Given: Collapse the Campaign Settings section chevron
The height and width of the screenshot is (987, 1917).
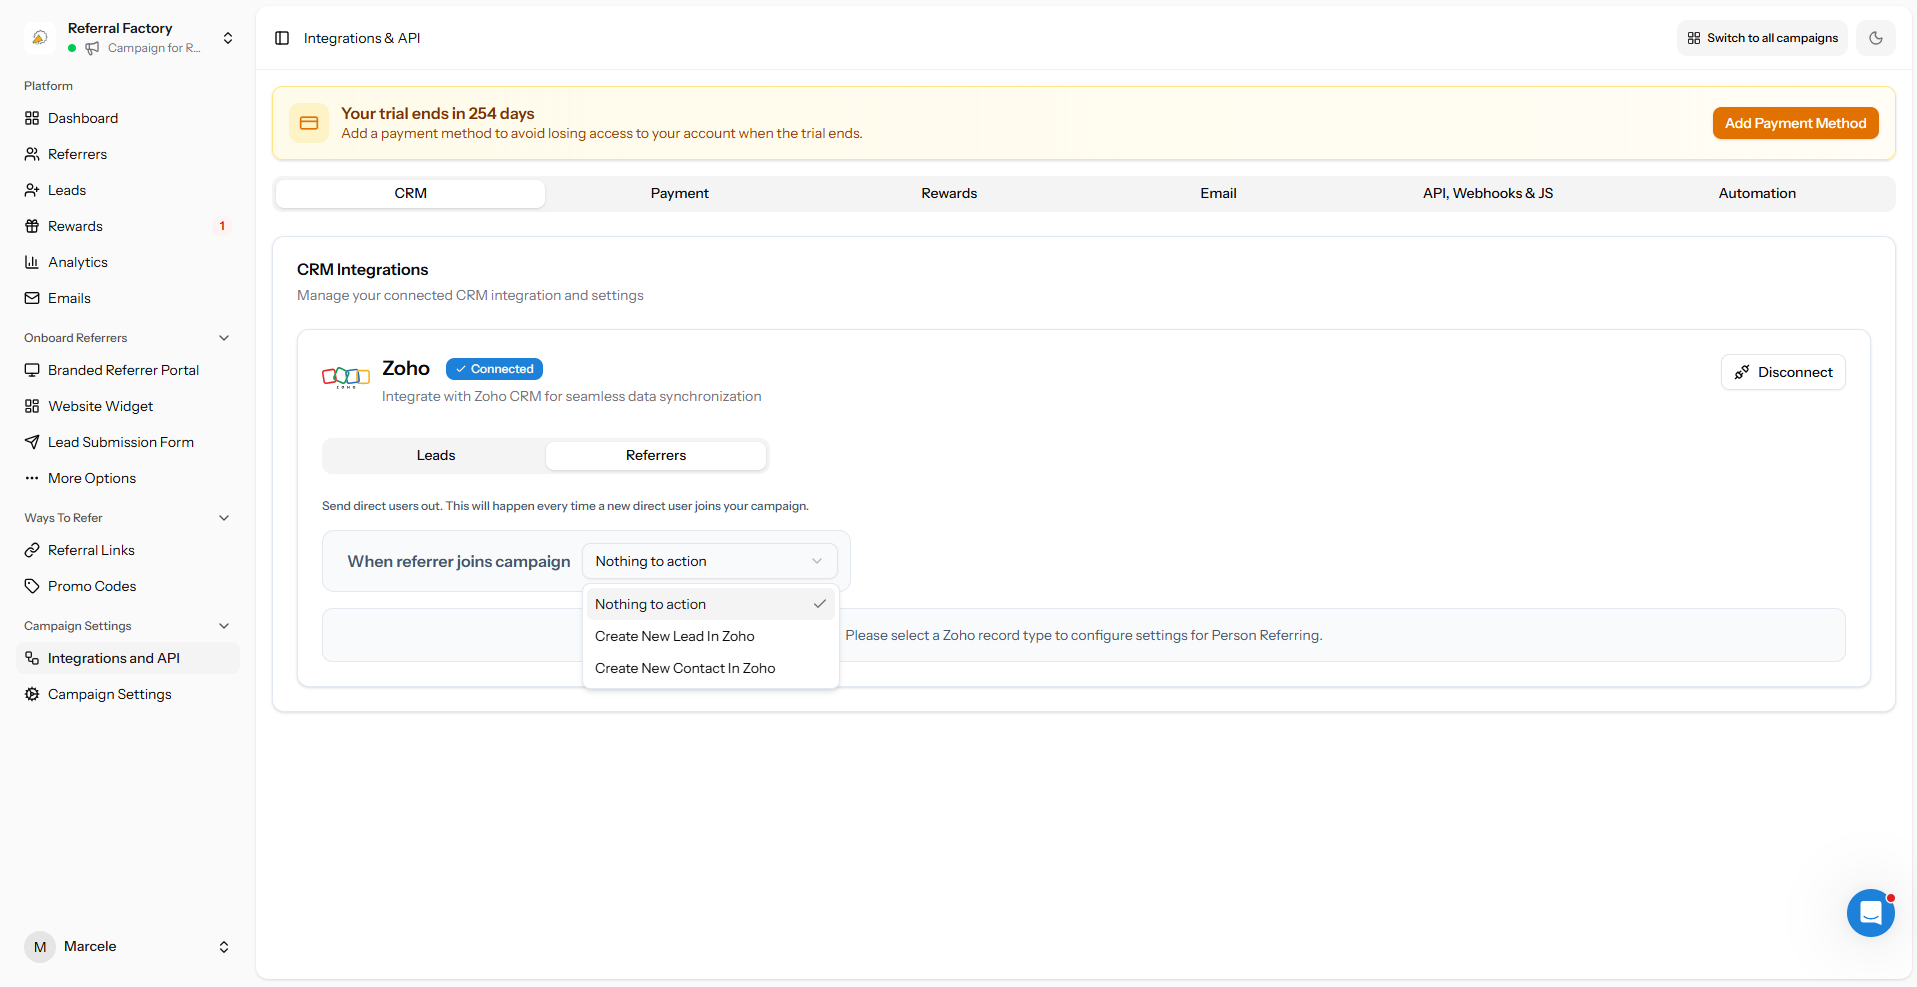Looking at the screenshot, I should click(224, 626).
